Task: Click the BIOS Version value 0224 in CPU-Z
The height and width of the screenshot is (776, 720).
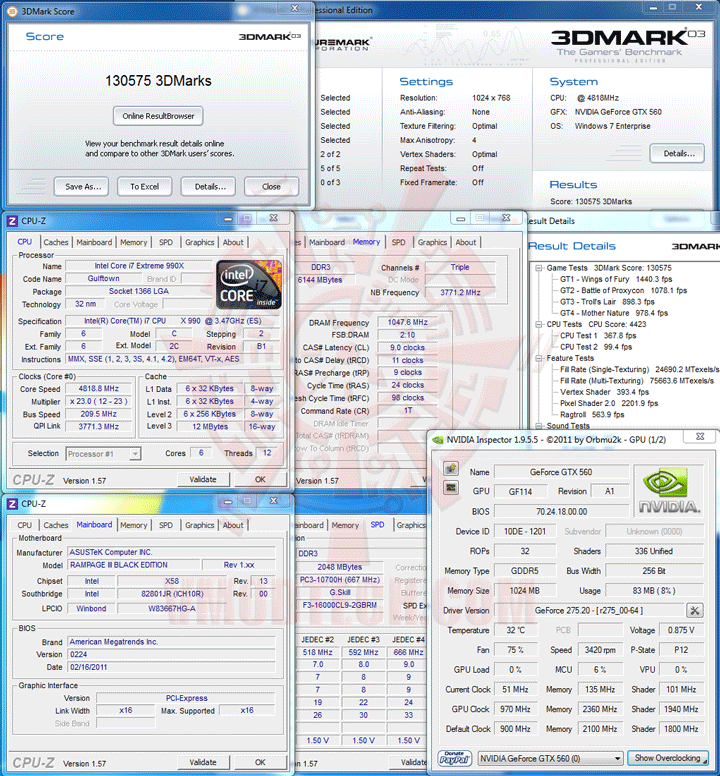Action: click(x=171, y=654)
